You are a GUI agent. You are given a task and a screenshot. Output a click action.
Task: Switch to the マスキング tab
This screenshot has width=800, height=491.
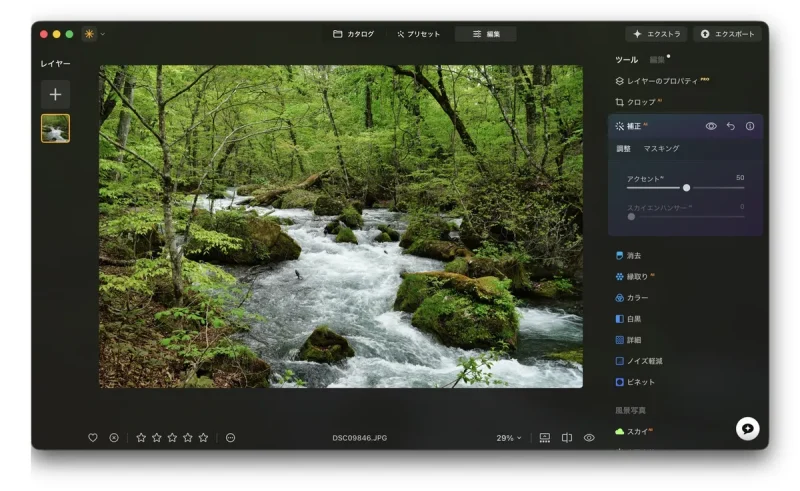661,148
